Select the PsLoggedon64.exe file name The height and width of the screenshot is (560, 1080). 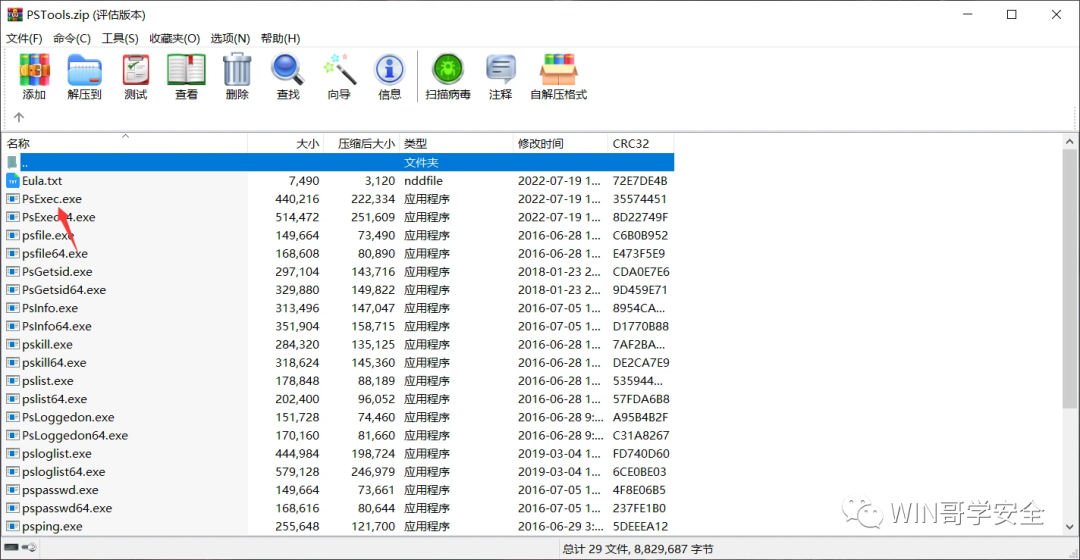75,435
